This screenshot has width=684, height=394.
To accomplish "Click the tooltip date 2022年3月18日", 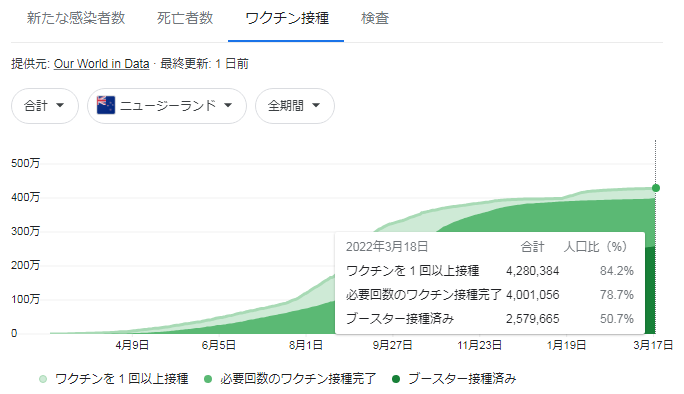I will (x=386, y=247).
